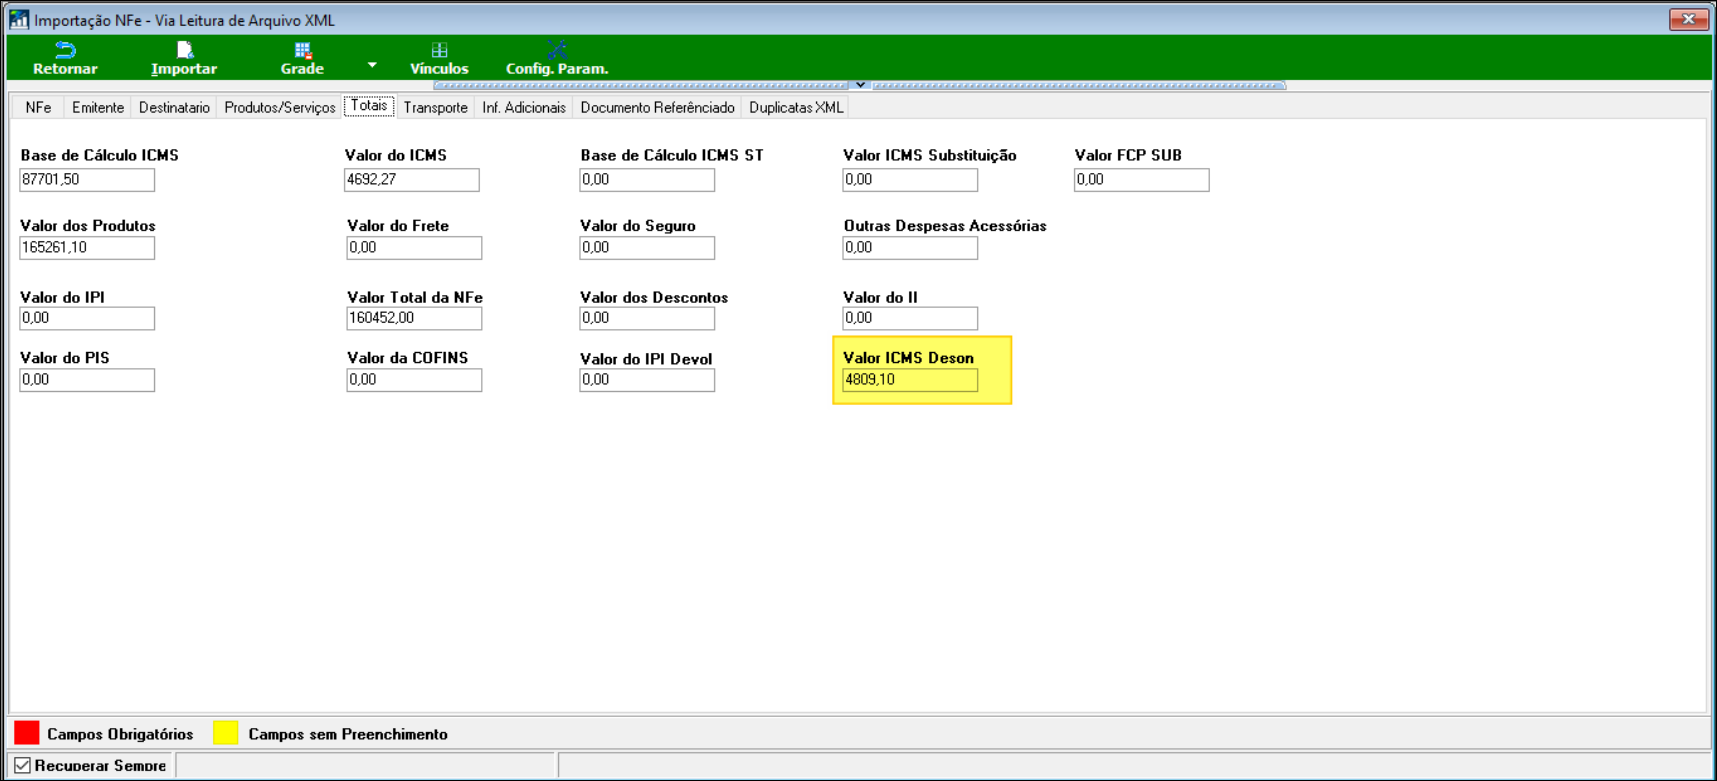This screenshot has height=781, width=1717.
Task: Close the Importação NFe window
Action: coord(1688,19)
